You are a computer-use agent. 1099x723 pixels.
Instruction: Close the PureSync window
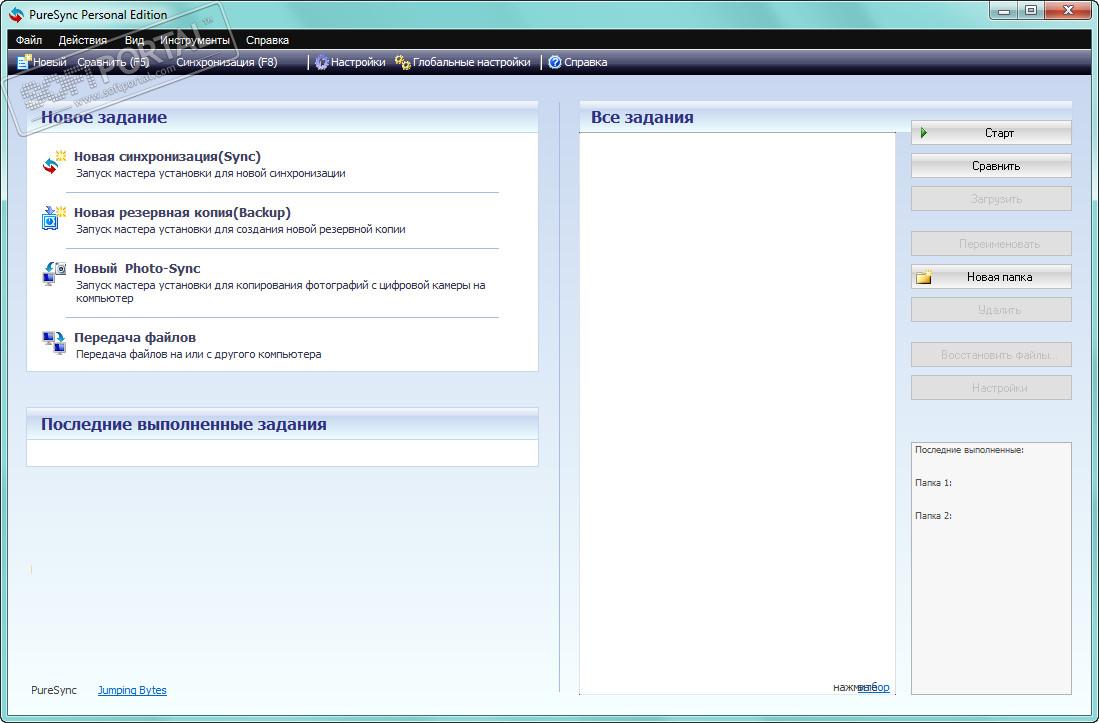point(1068,10)
